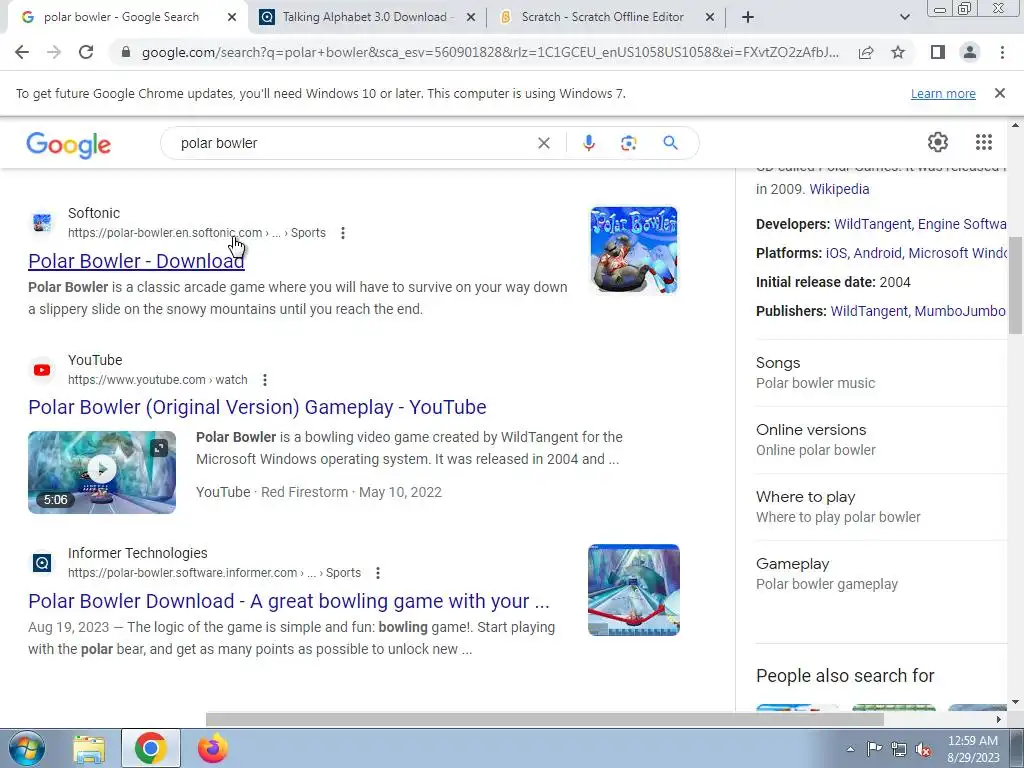The image size is (1024, 768).
Task: Click the MumboJumbo publisher link
Action: (x=959, y=311)
